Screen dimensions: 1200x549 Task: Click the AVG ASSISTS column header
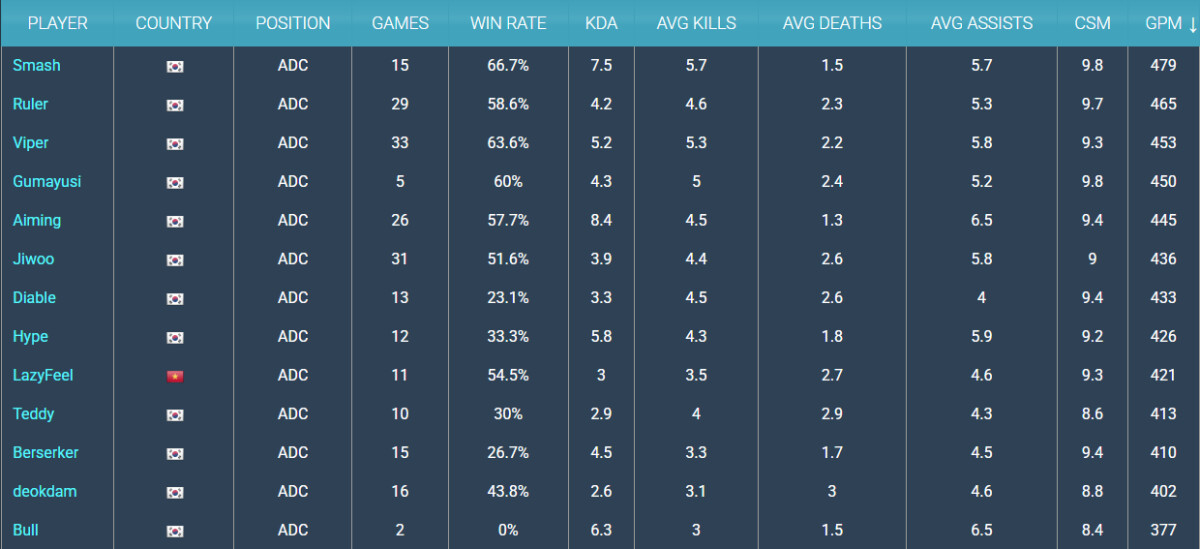click(981, 23)
